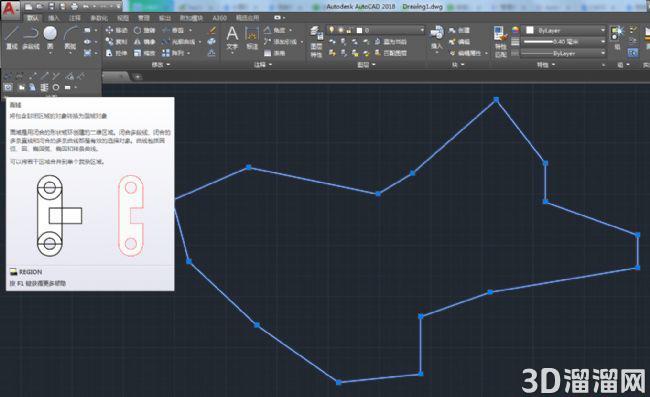The image size is (650, 397).
Task: Switch to the Insert (插入) ribbon tab
Action: coord(54,18)
